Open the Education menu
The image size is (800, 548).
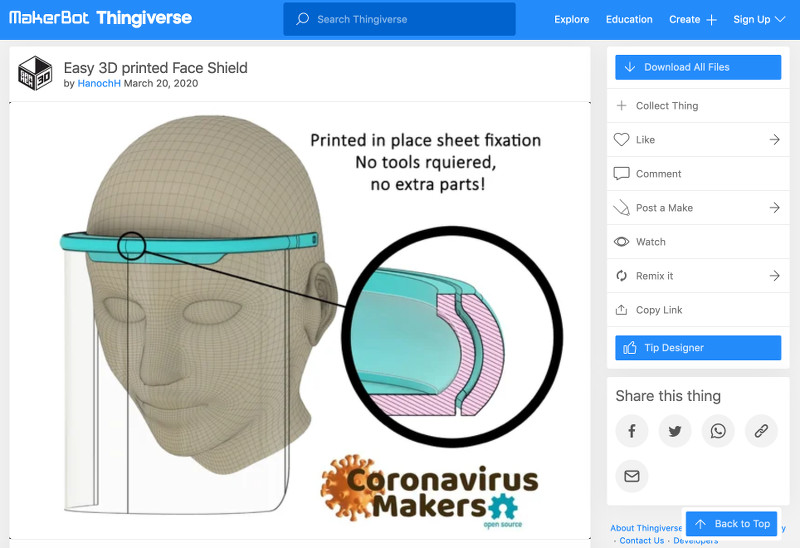coord(629,19)
